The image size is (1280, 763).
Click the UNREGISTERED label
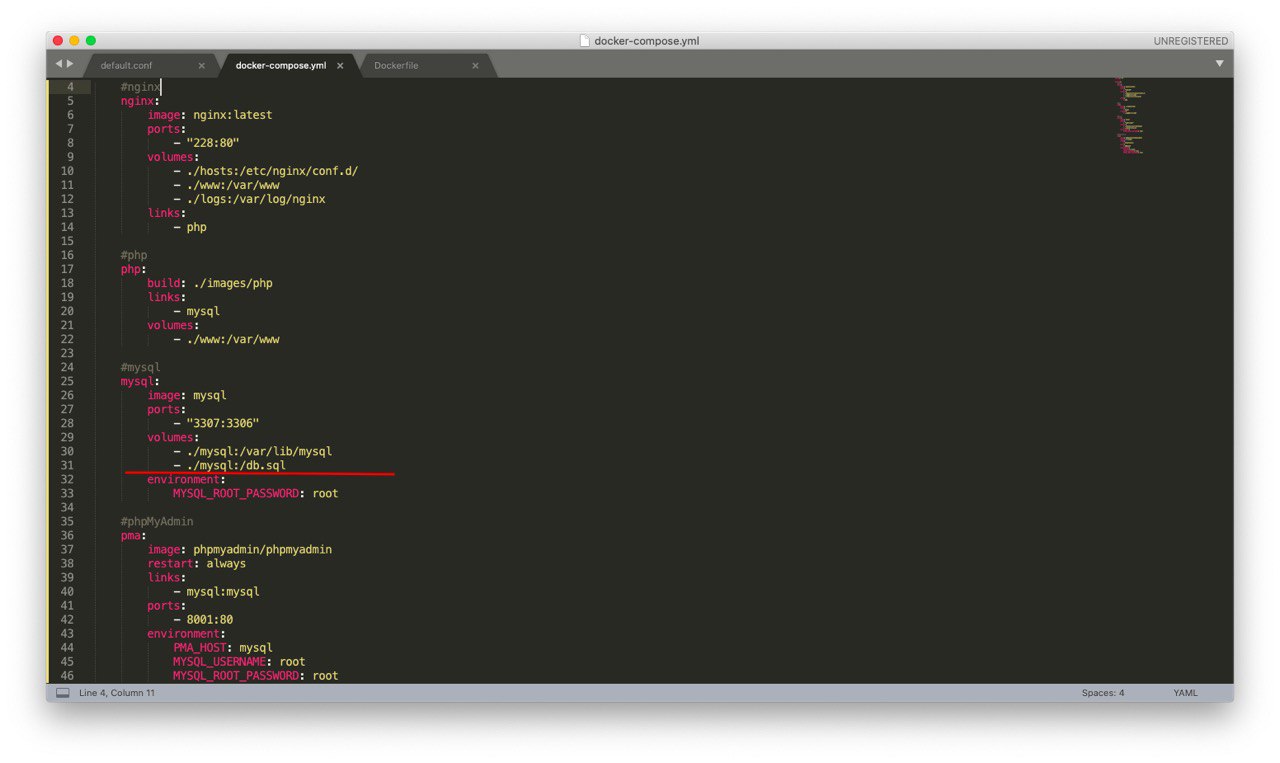tap(1190, 41)
